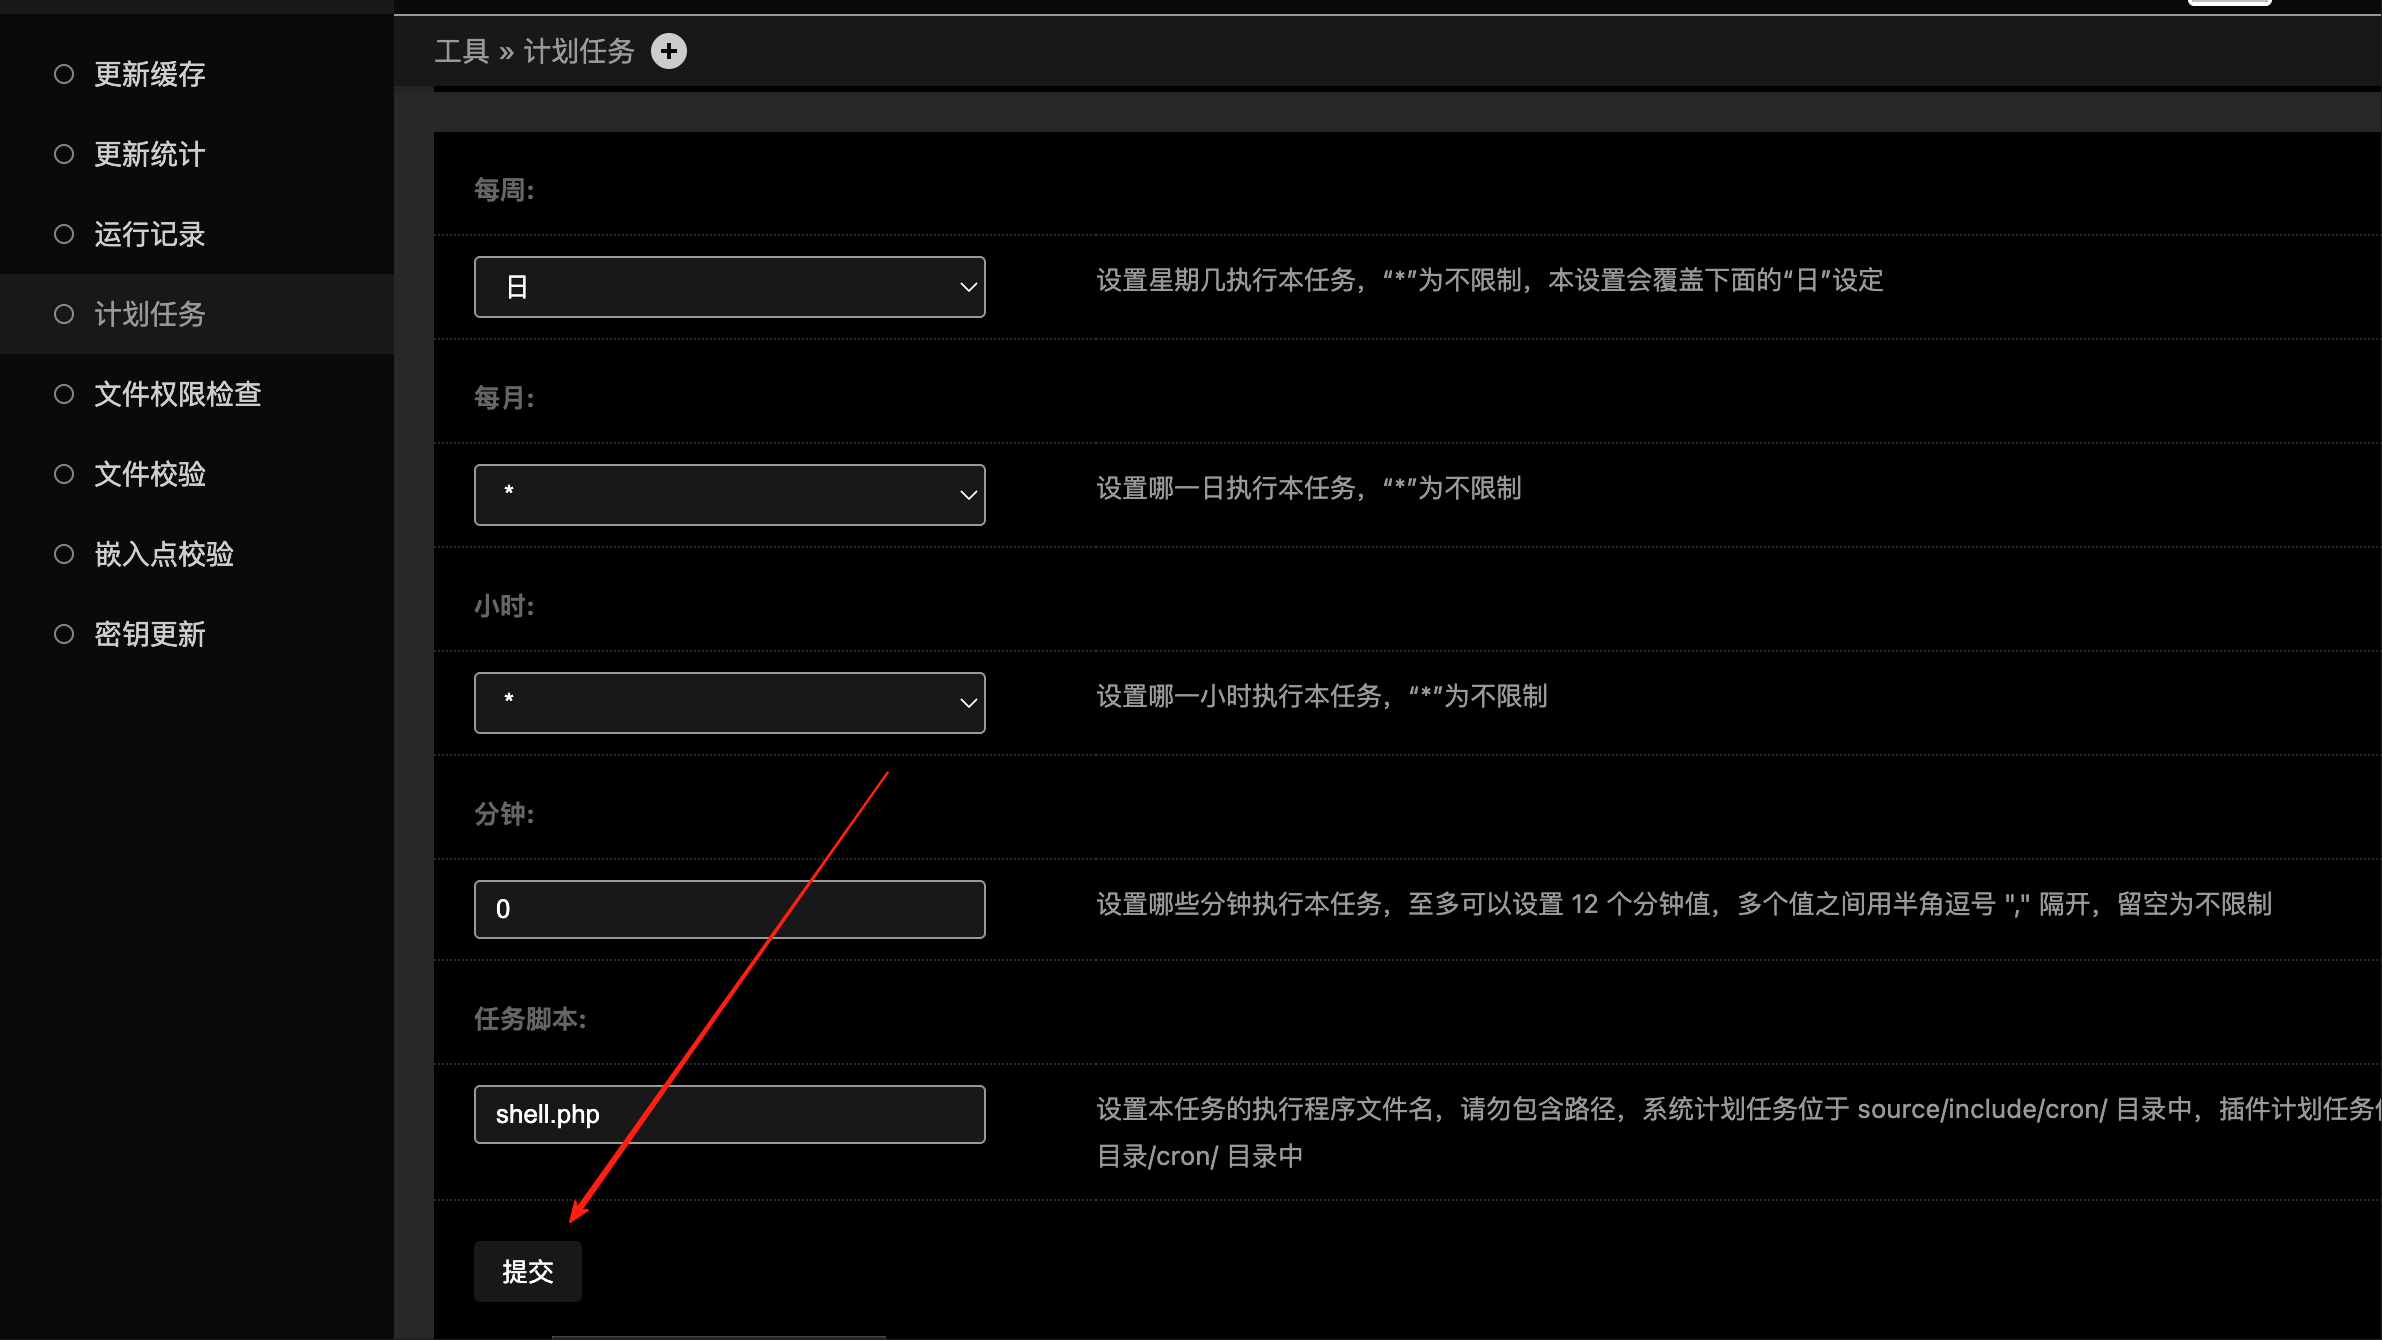Click the 分钟 input containing 0

(x=728, y=909)
